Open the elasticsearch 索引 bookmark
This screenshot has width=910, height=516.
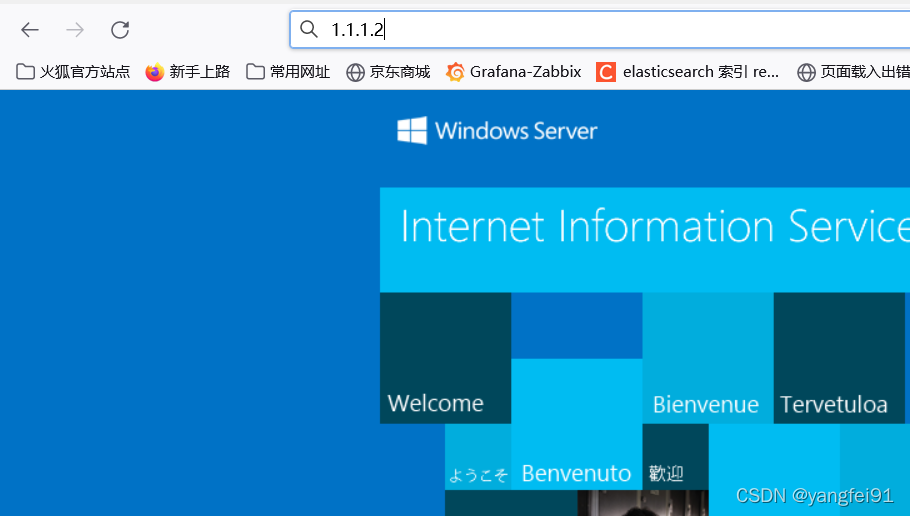[688, 72]
